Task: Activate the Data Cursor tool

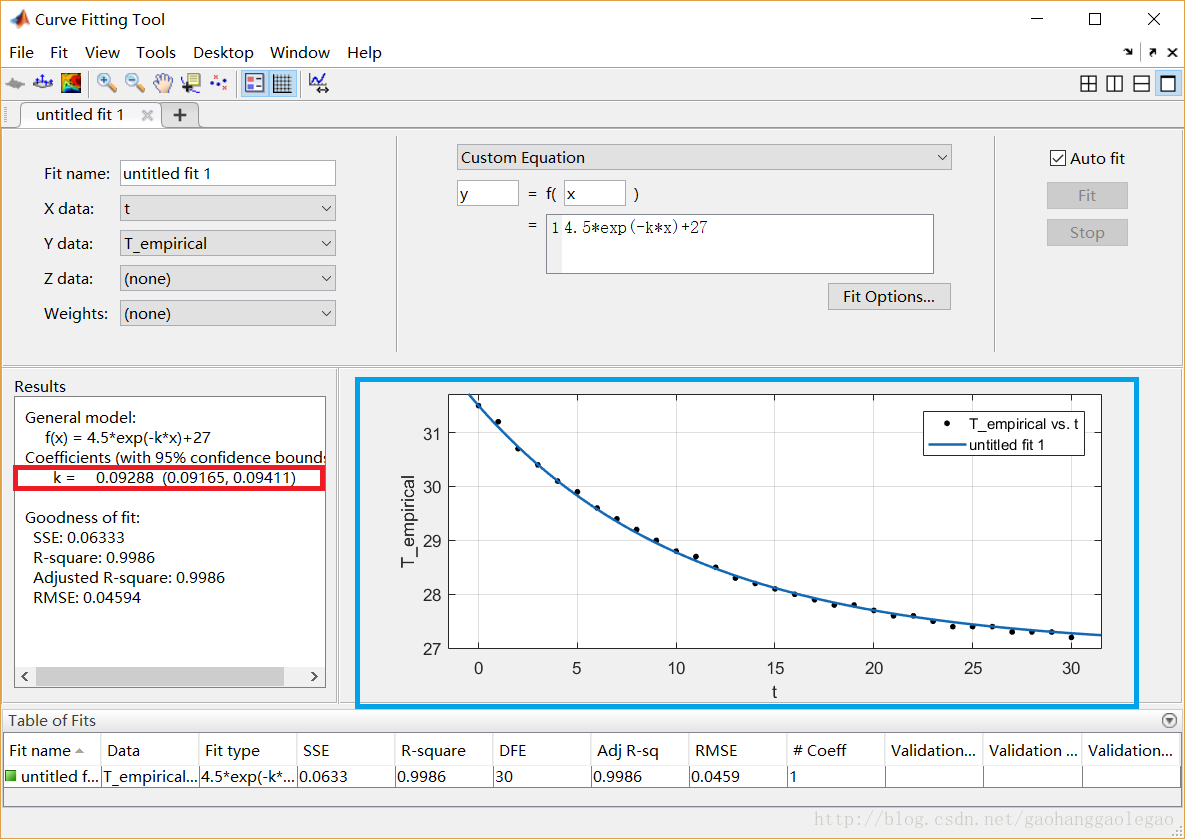Action: 190,83
